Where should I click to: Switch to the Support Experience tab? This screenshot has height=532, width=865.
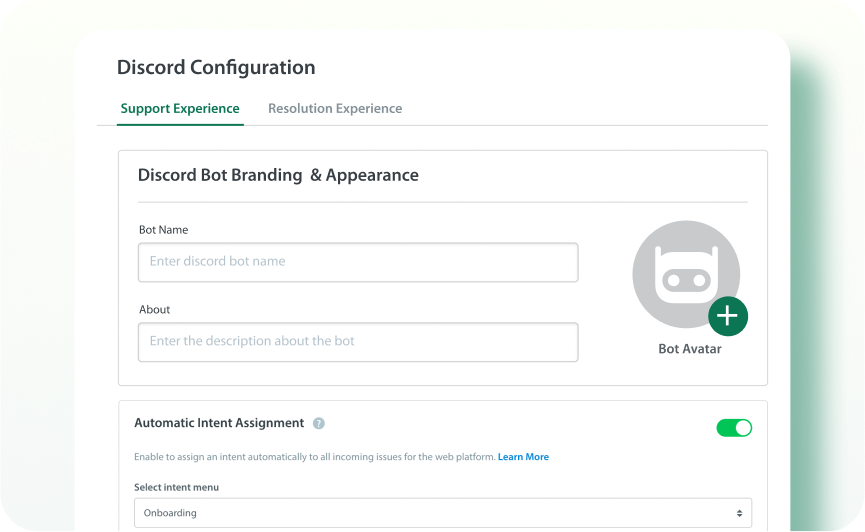click(x=180, y=108)
